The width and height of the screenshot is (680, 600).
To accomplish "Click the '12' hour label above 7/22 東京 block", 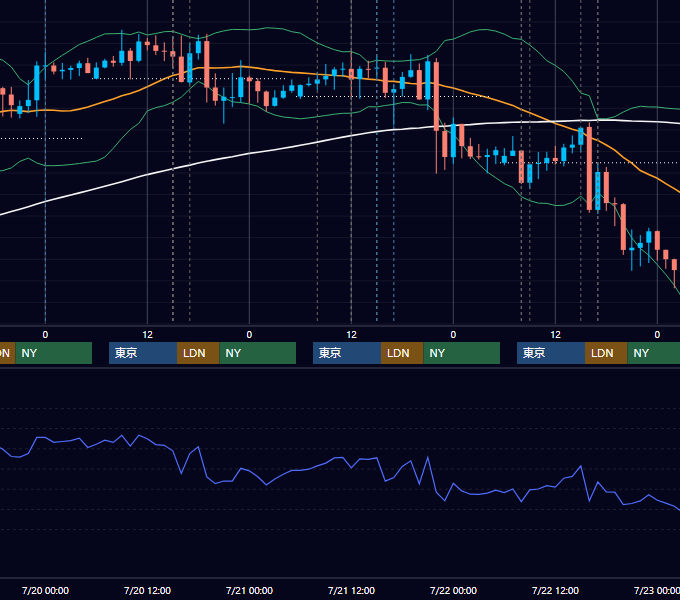I will pyautogui.click(x=556, y=335).
